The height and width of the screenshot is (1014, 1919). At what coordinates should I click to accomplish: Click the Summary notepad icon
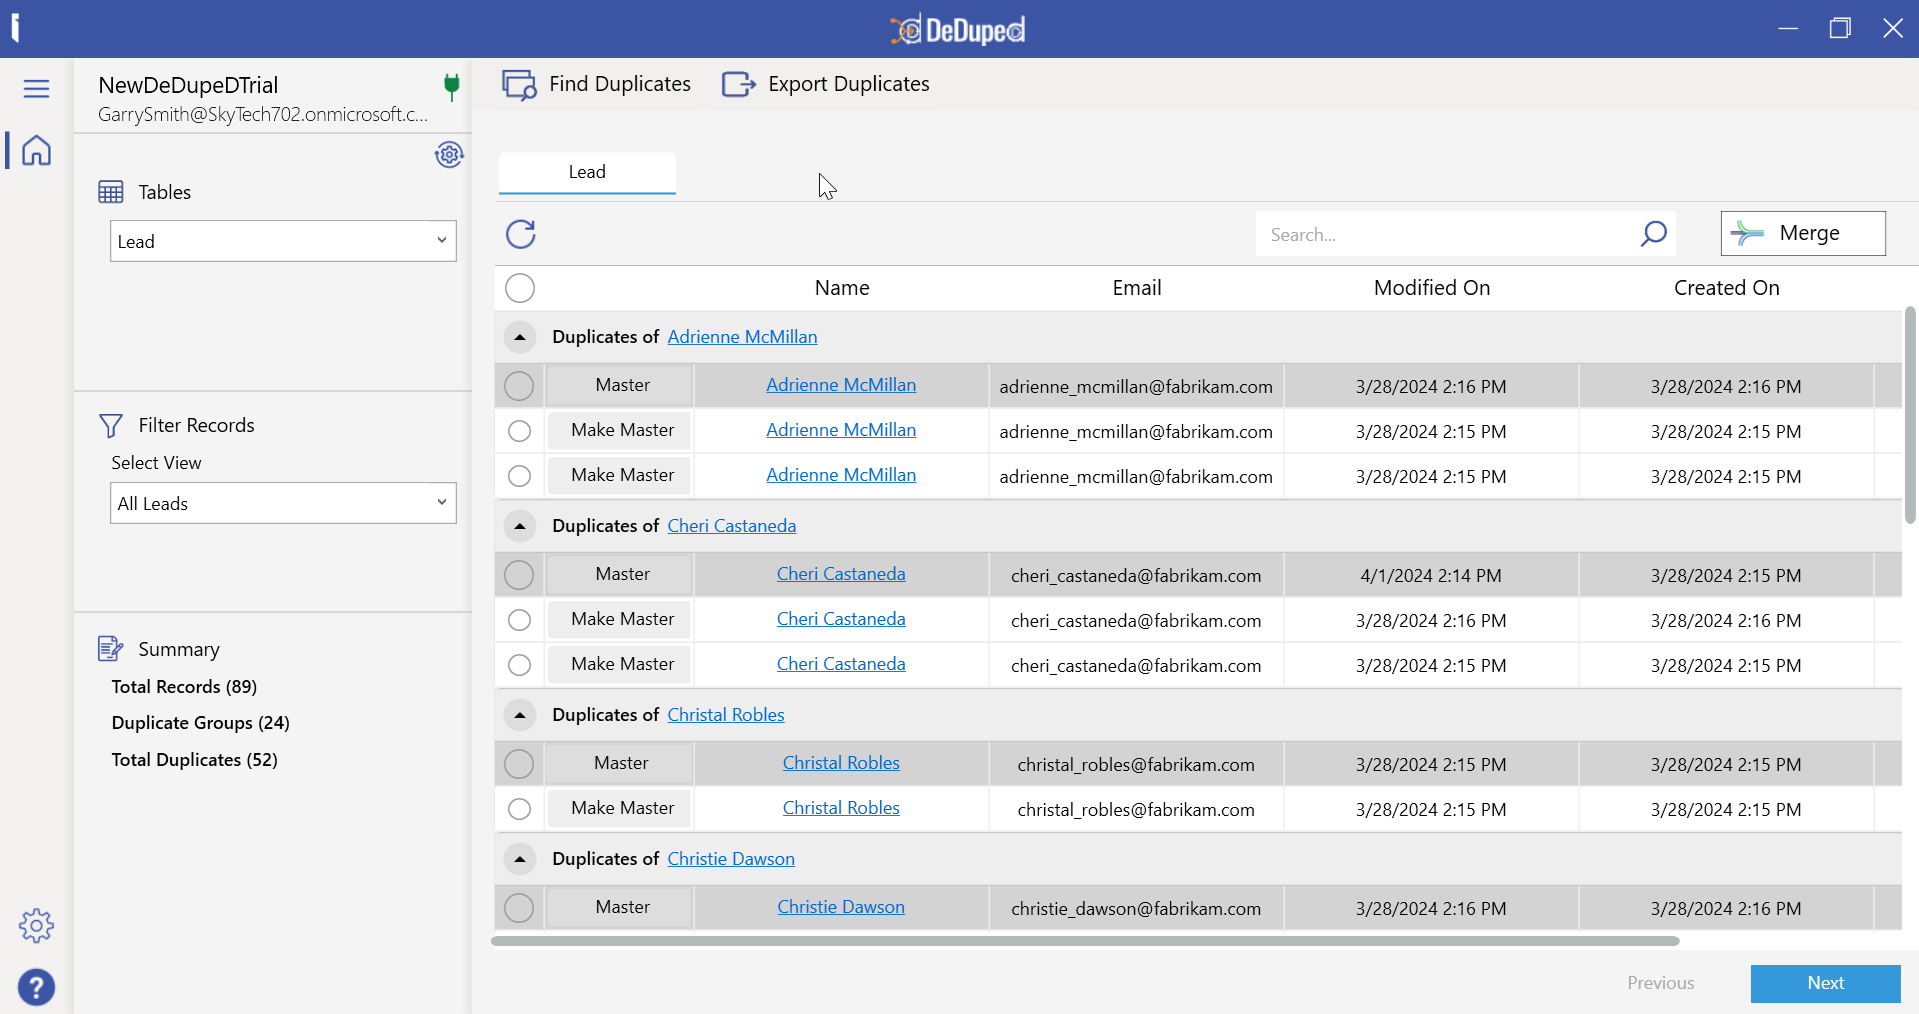pos(111,649)
